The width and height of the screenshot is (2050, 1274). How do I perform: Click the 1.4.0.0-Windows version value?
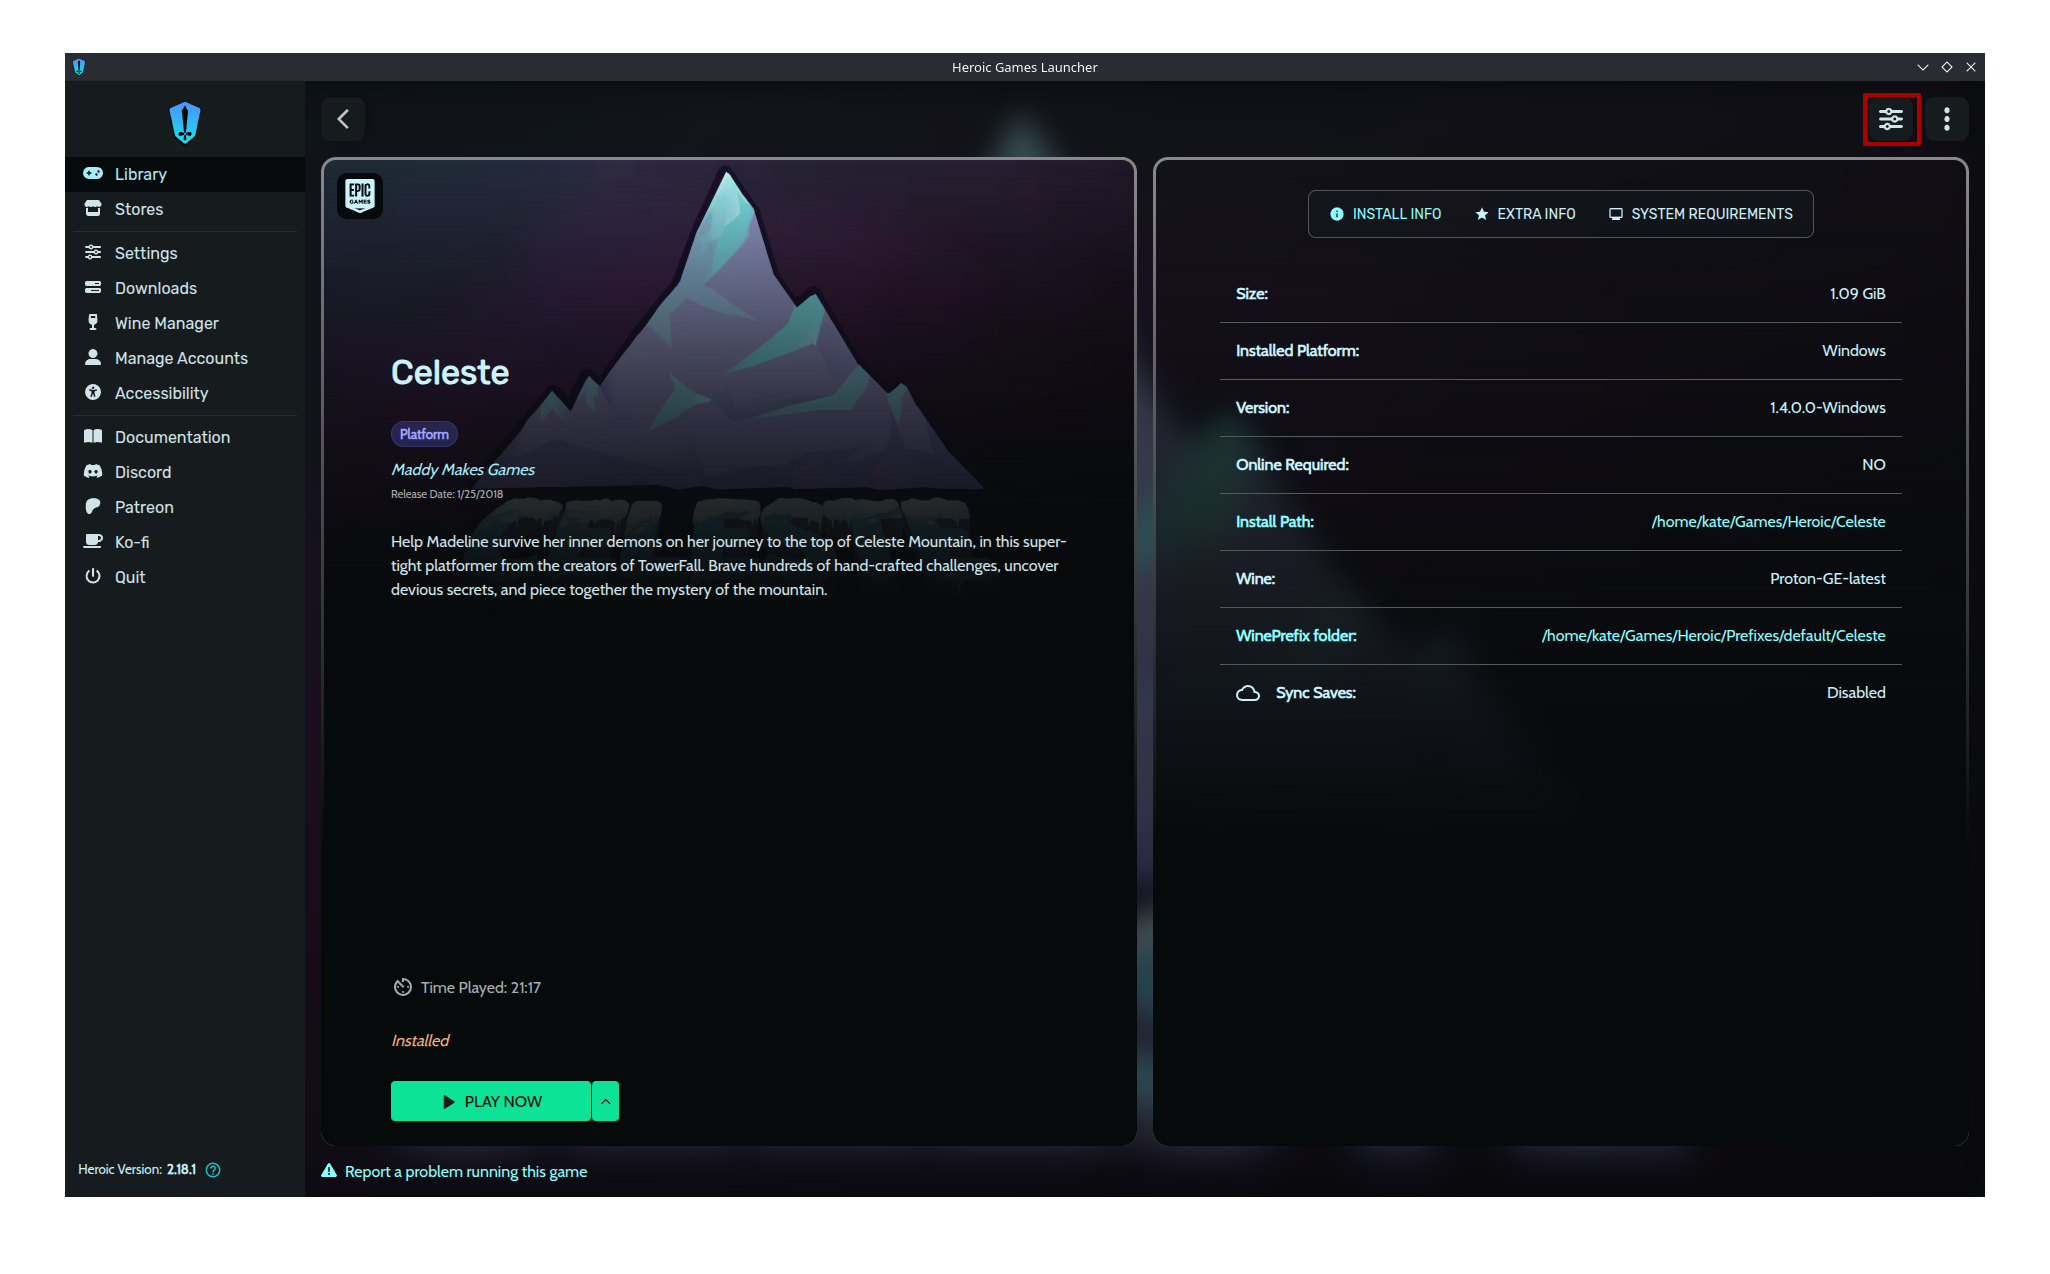tap(1827, 408)
